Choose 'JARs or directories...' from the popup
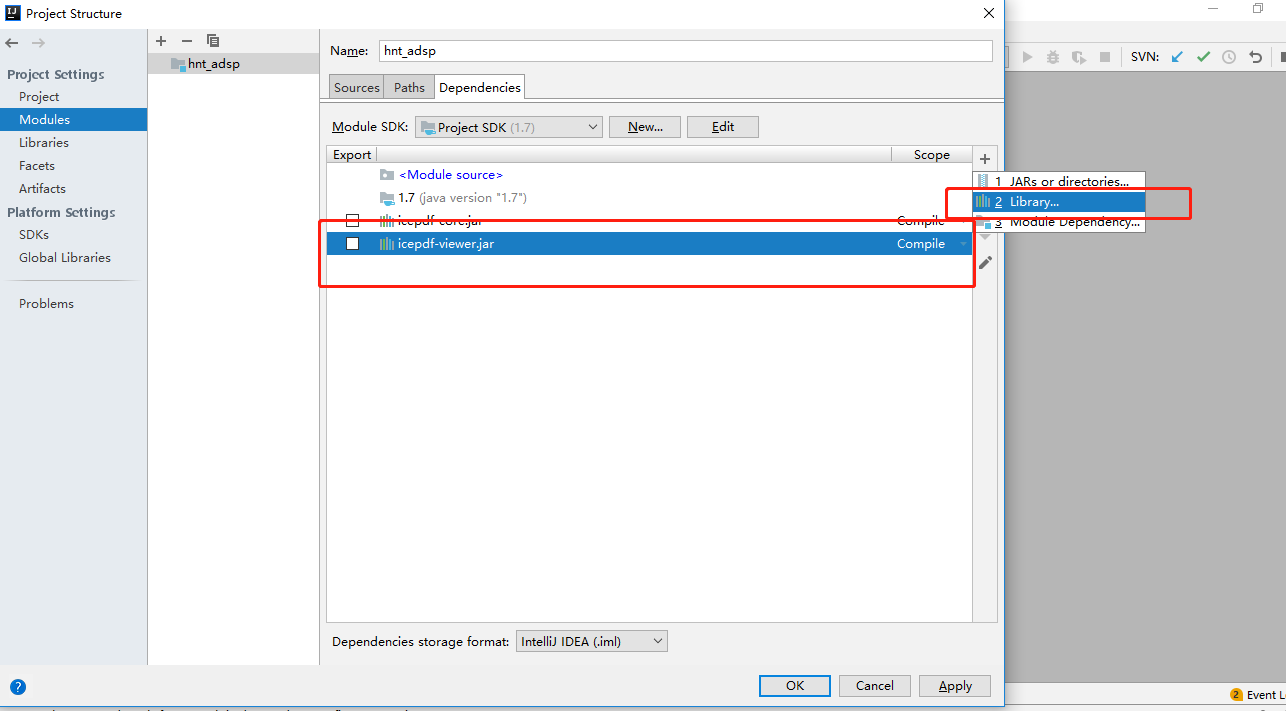This screenshot has height=711, width=1286. click(x=1059, y=182)
